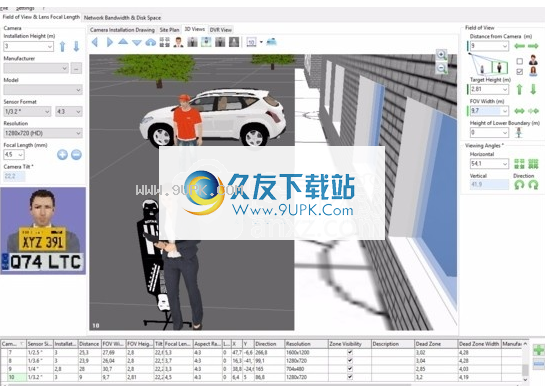Uncheck the checked box beside the woman icon
This screenshot has height=386, width=545.
click(x=520, y=72)
